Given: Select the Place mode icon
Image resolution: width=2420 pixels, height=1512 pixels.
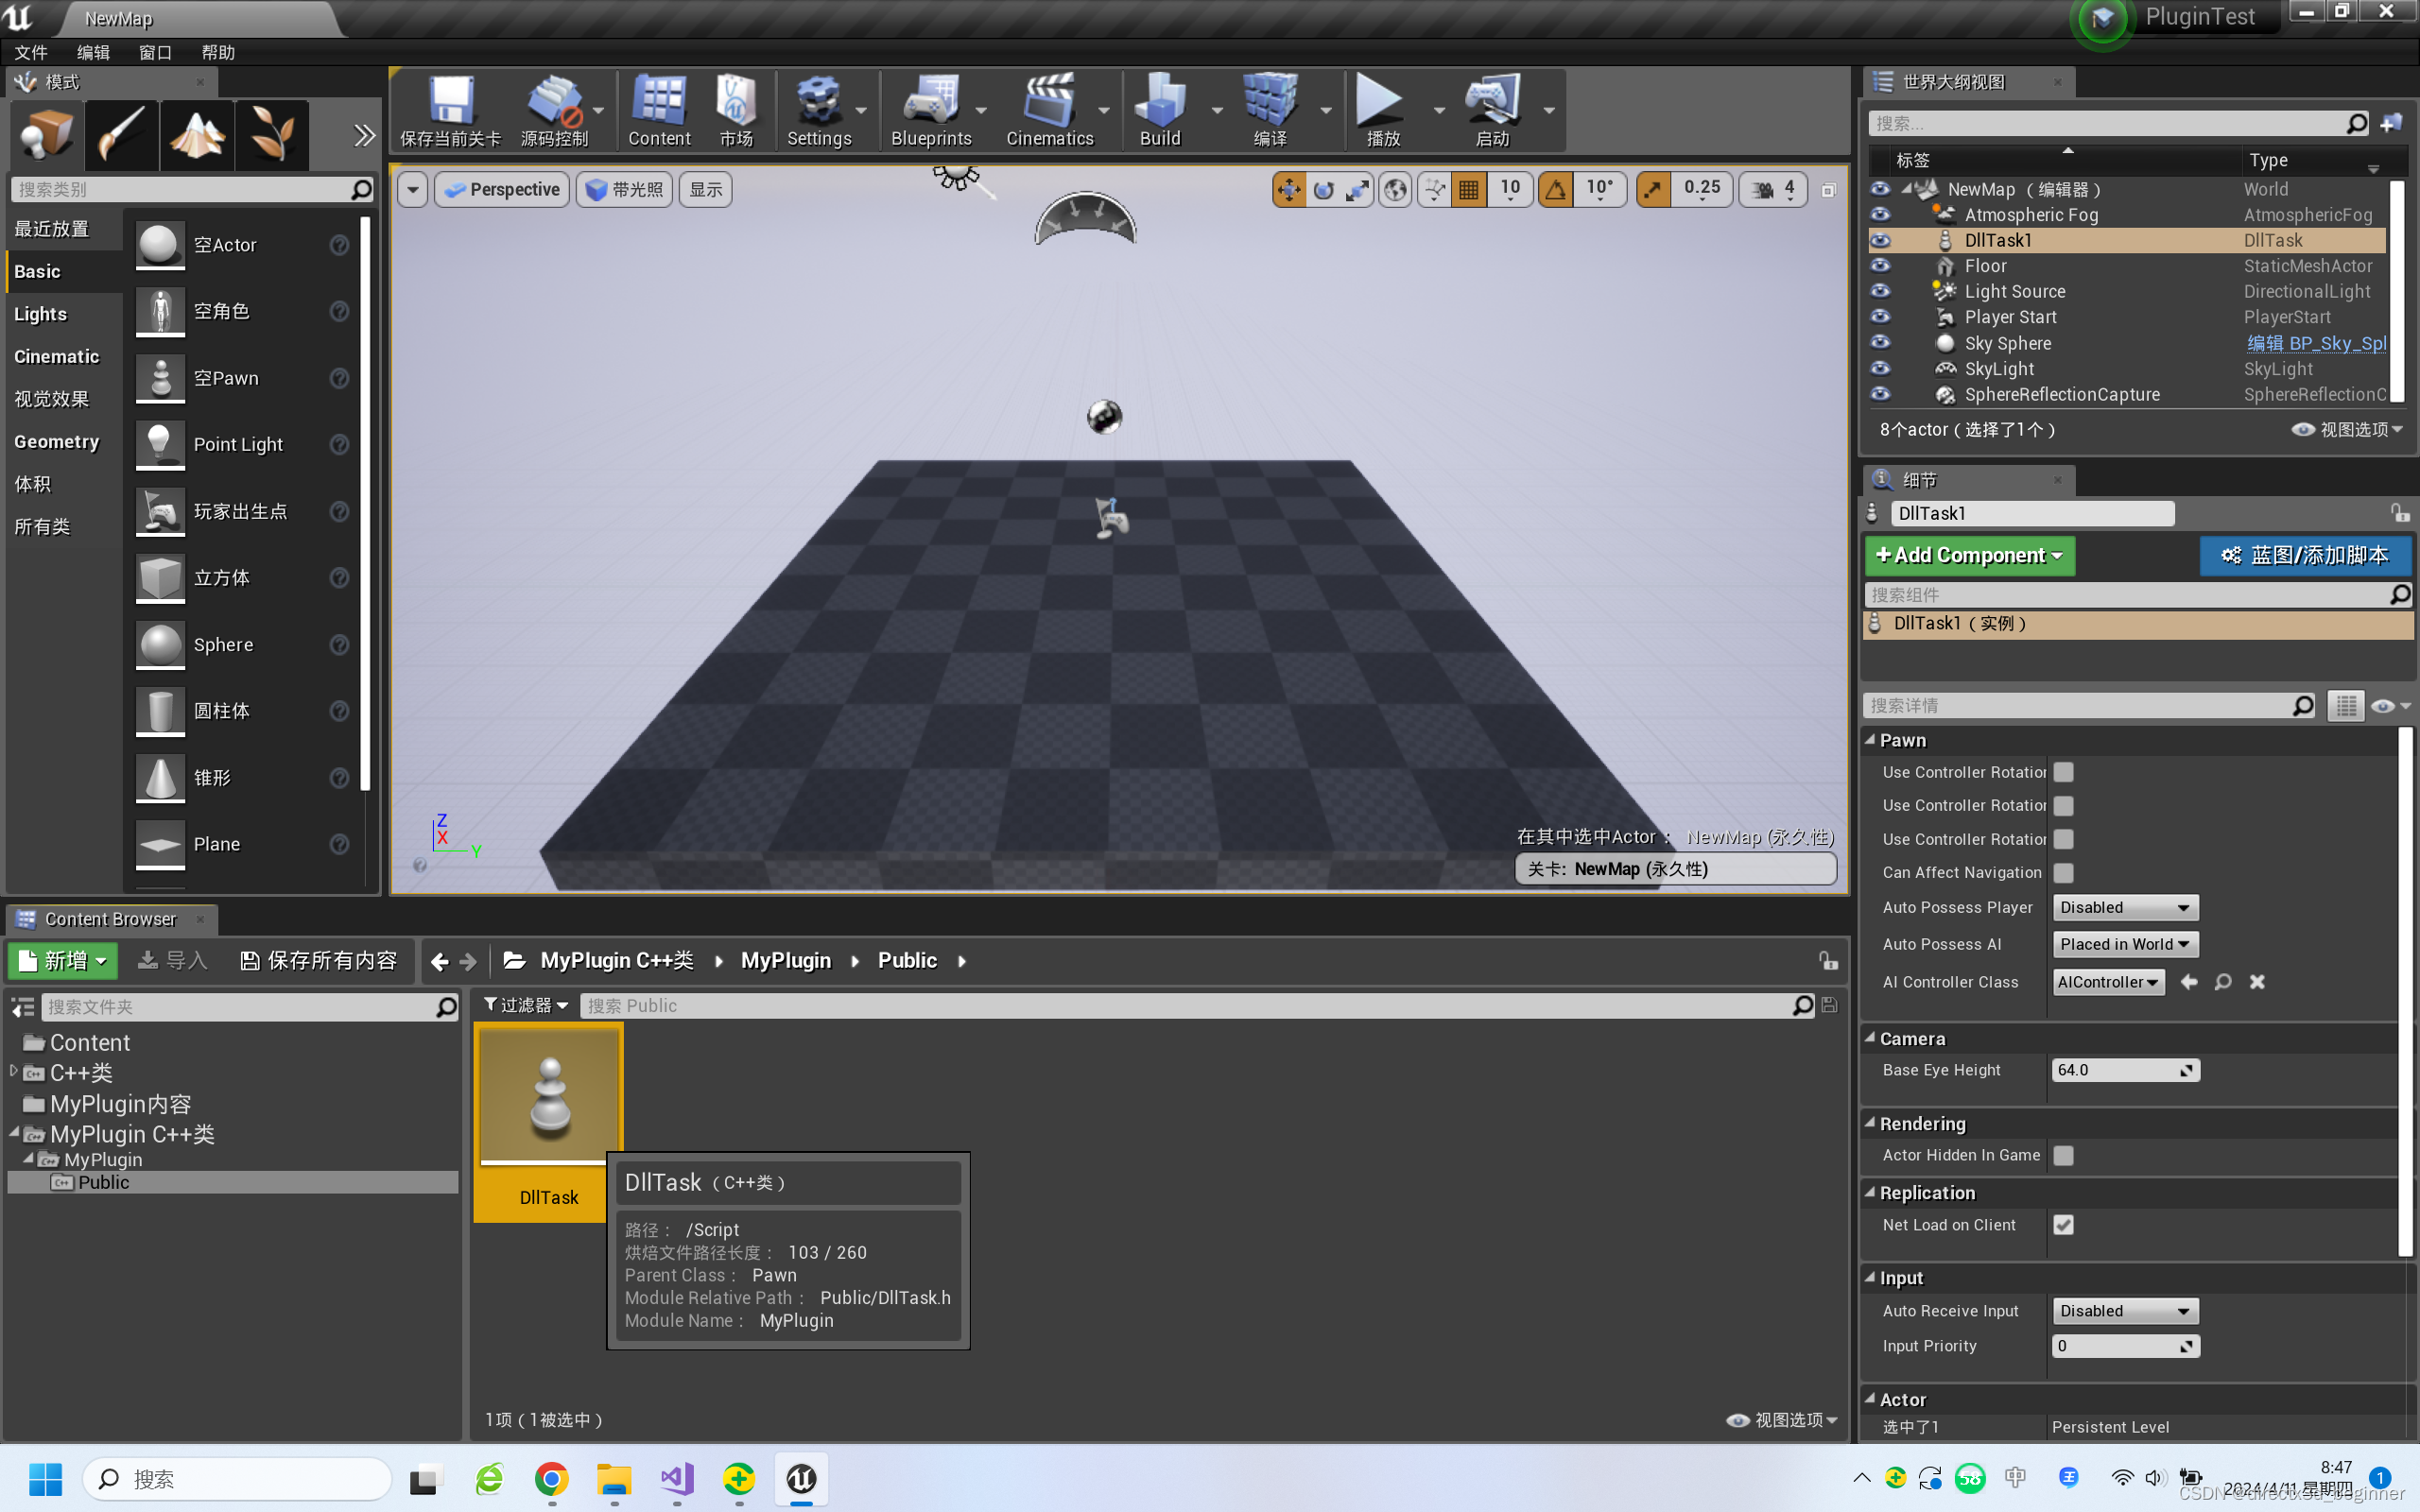Looking at the screenshot, I should [x=46, y=135].
